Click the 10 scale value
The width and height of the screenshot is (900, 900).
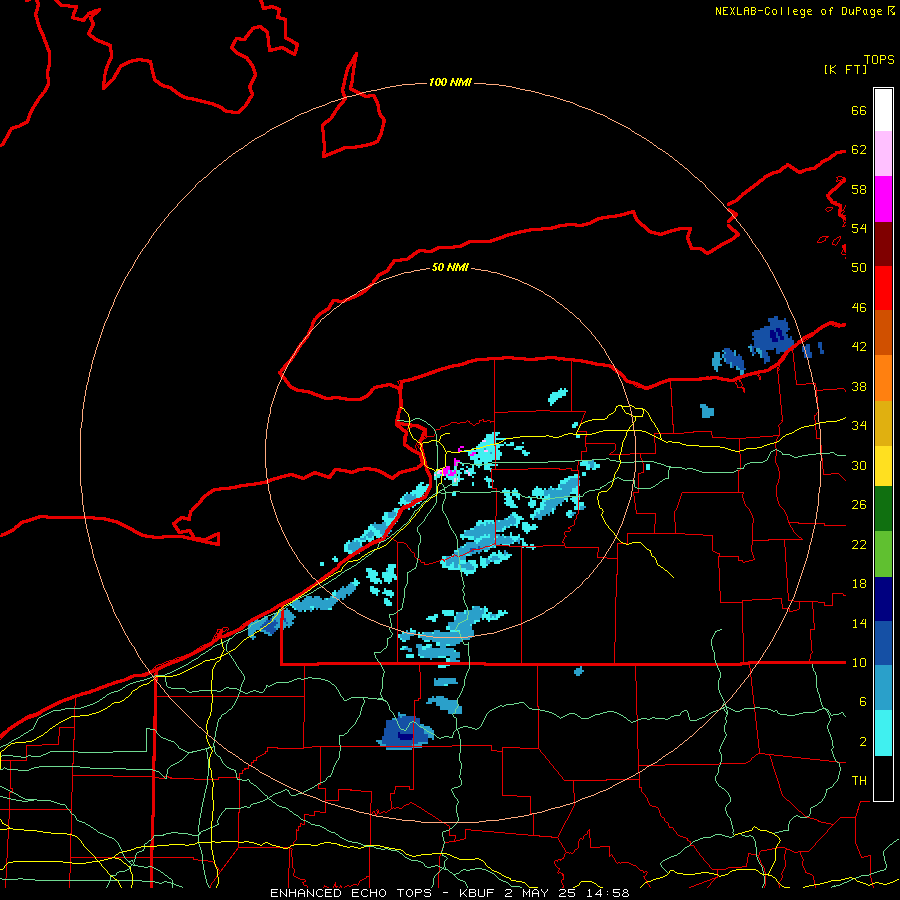(859, 663)
